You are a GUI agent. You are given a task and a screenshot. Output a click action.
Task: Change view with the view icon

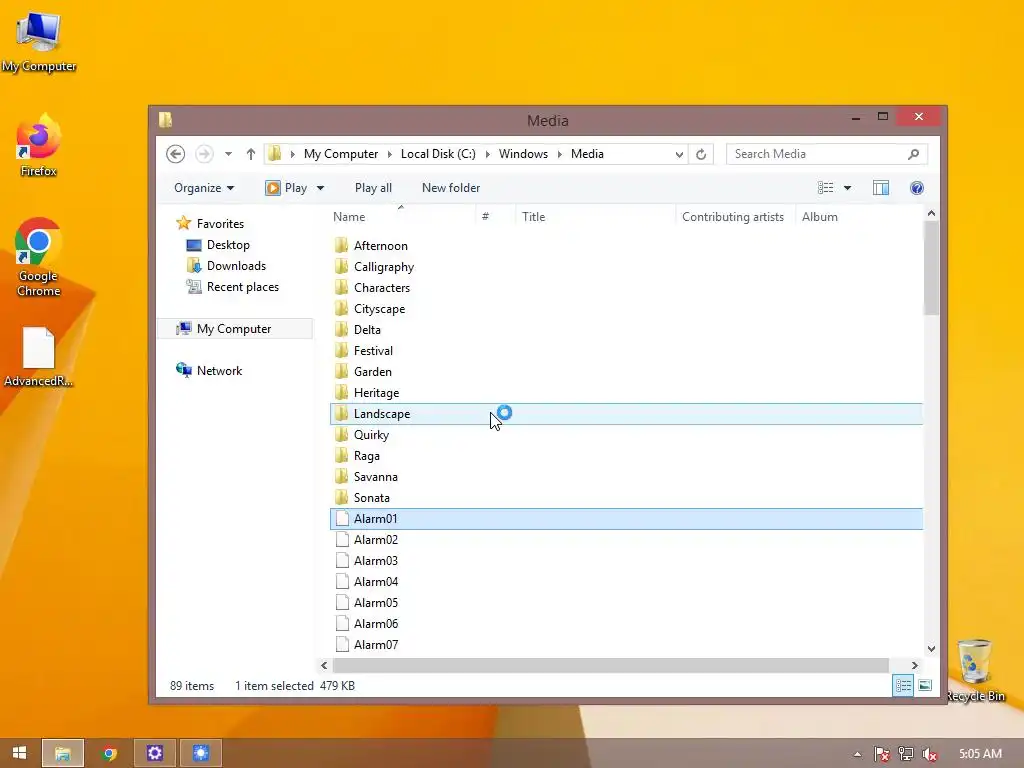click(825, 188)
